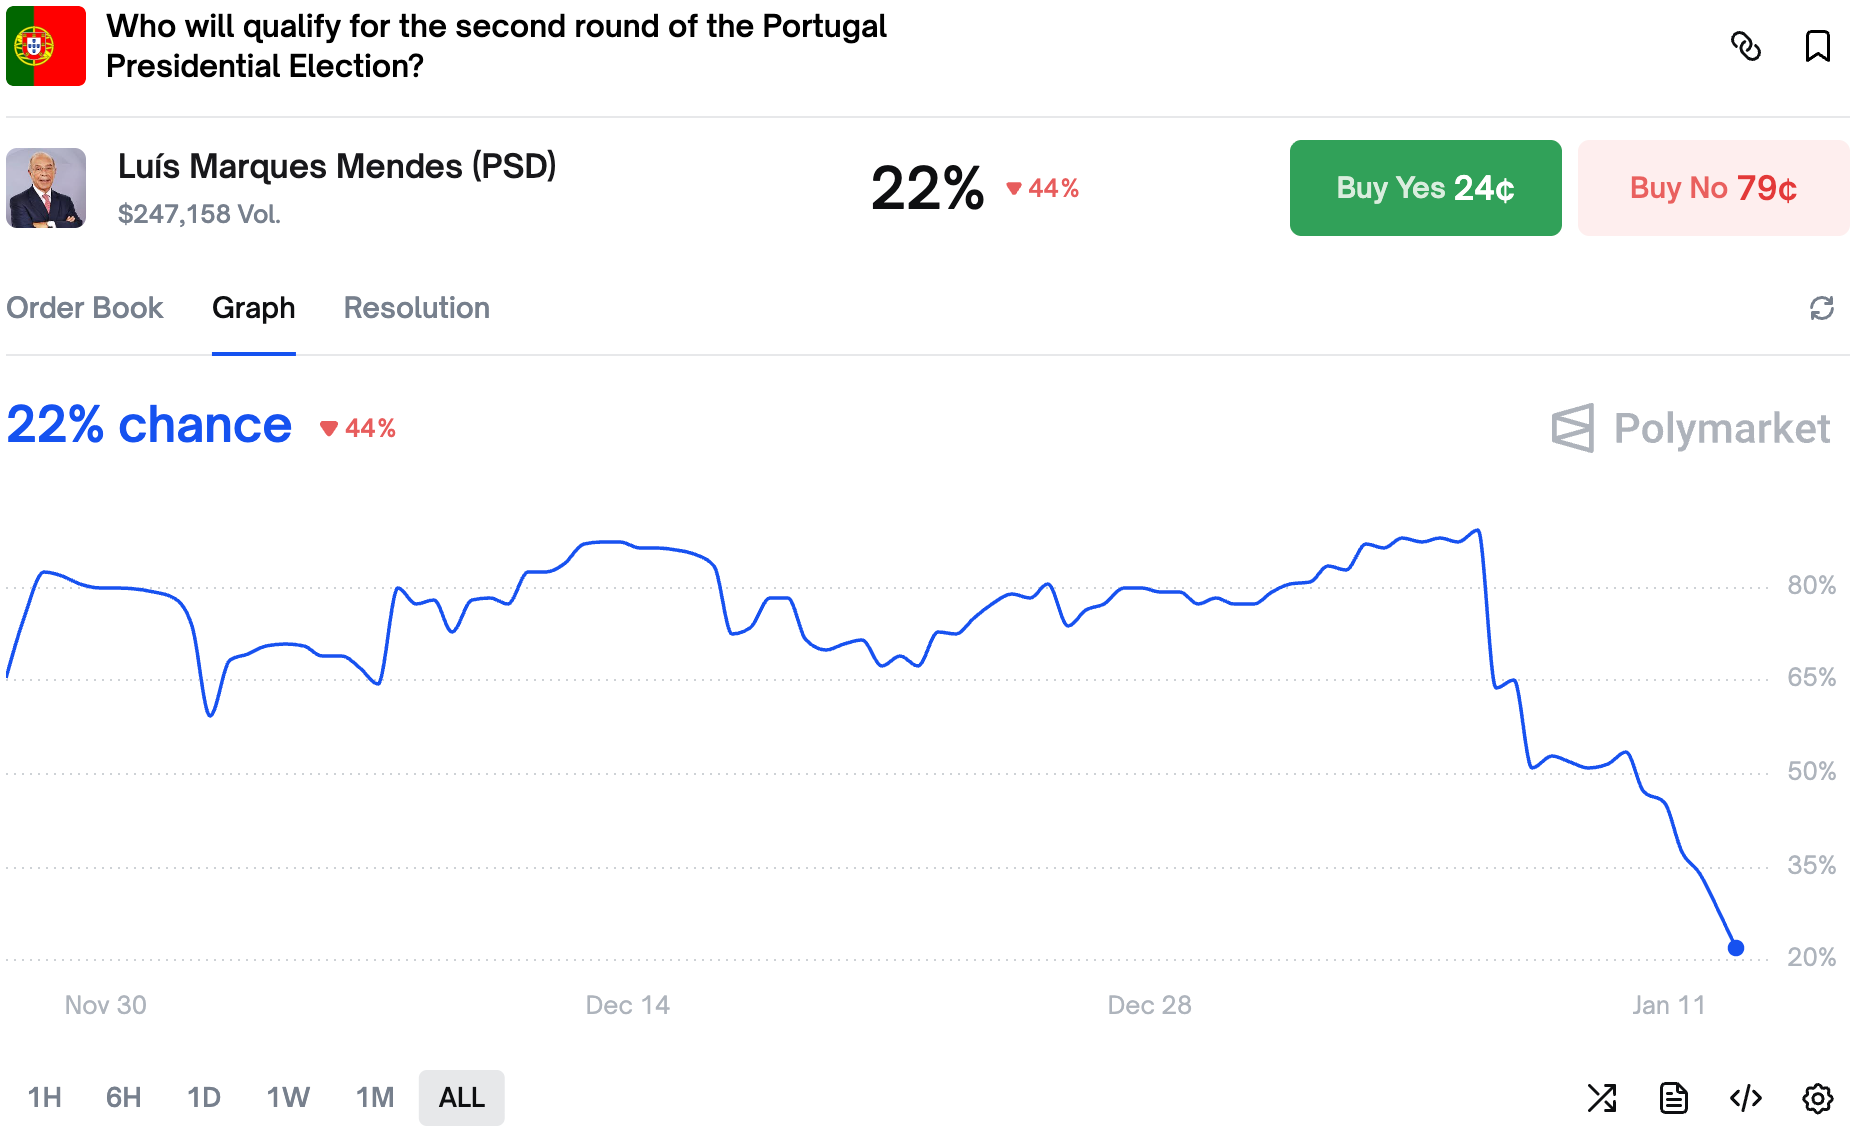Copy market link via chain icon
Screen dimensions: 1864x1136
tap(1745, 46)
